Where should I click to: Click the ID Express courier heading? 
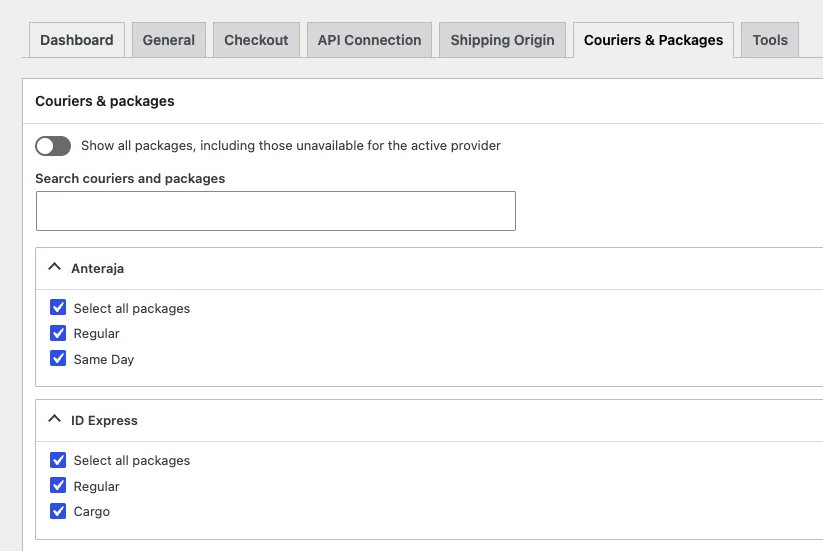pyautogui.click(x=104, y=420)
